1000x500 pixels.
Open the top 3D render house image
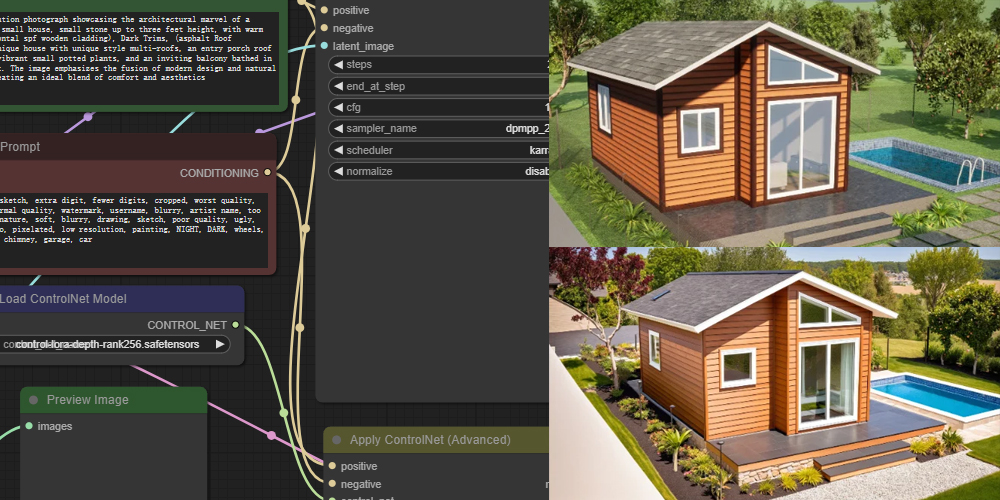774,123
